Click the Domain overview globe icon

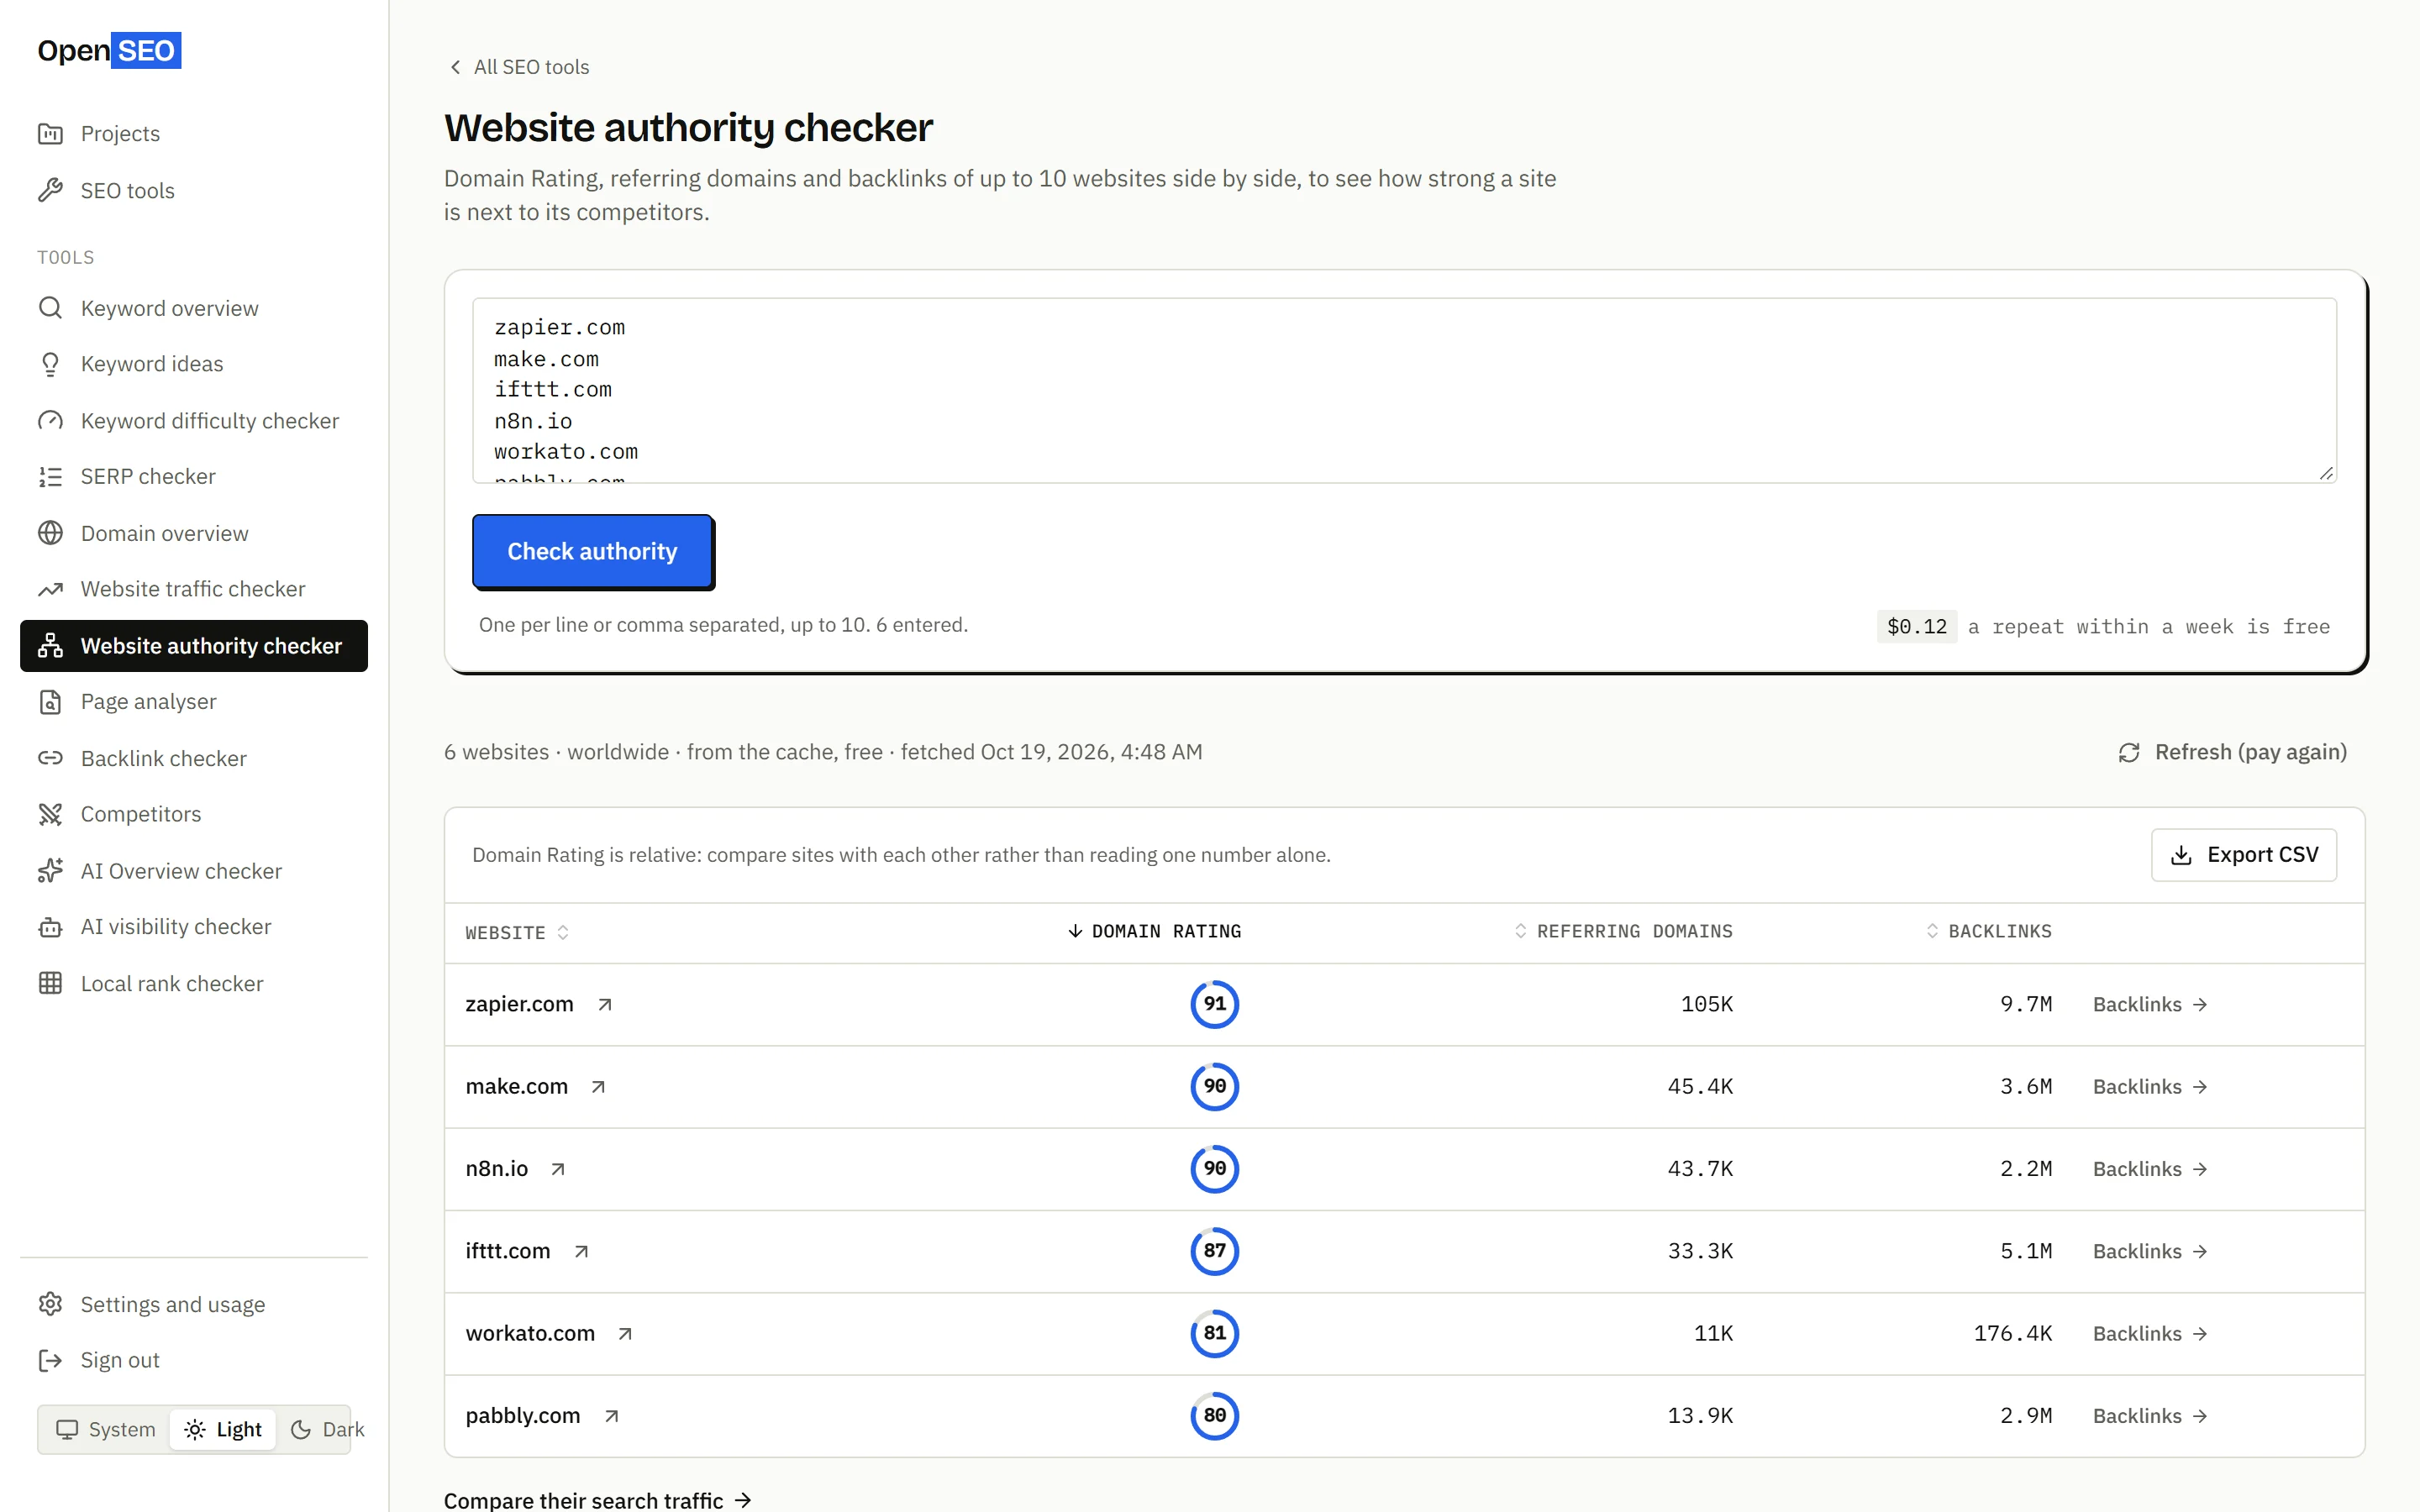click(50, 533)
